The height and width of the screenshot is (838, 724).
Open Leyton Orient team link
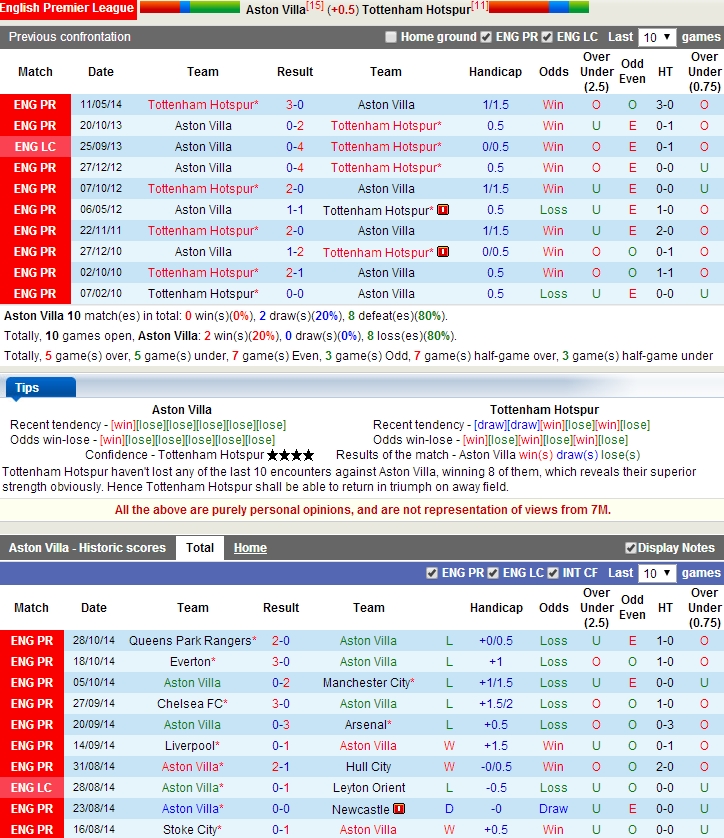point(369,788)
